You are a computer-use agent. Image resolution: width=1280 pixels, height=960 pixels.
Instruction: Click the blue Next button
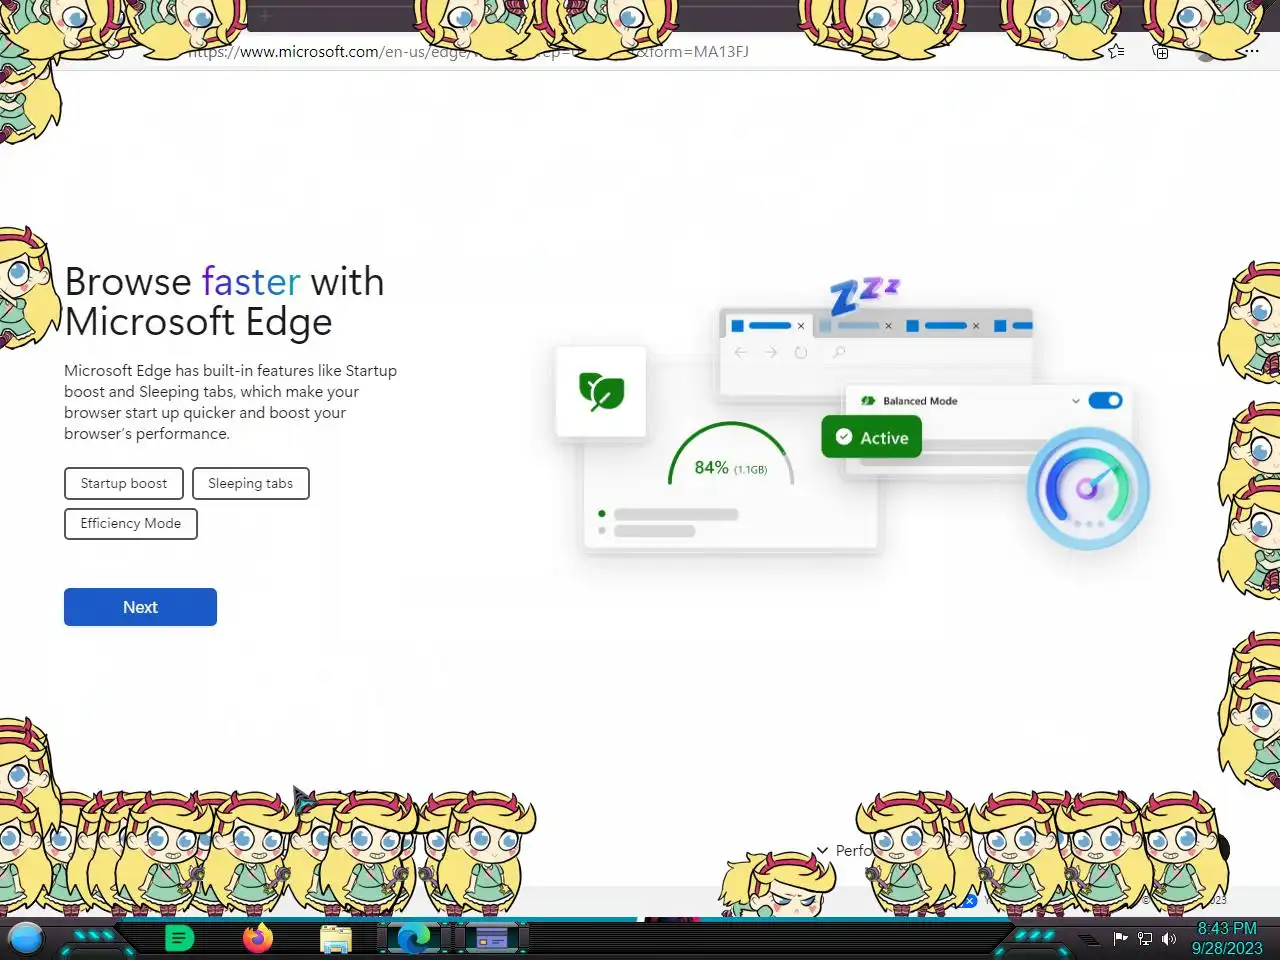(x=140, y=607)
